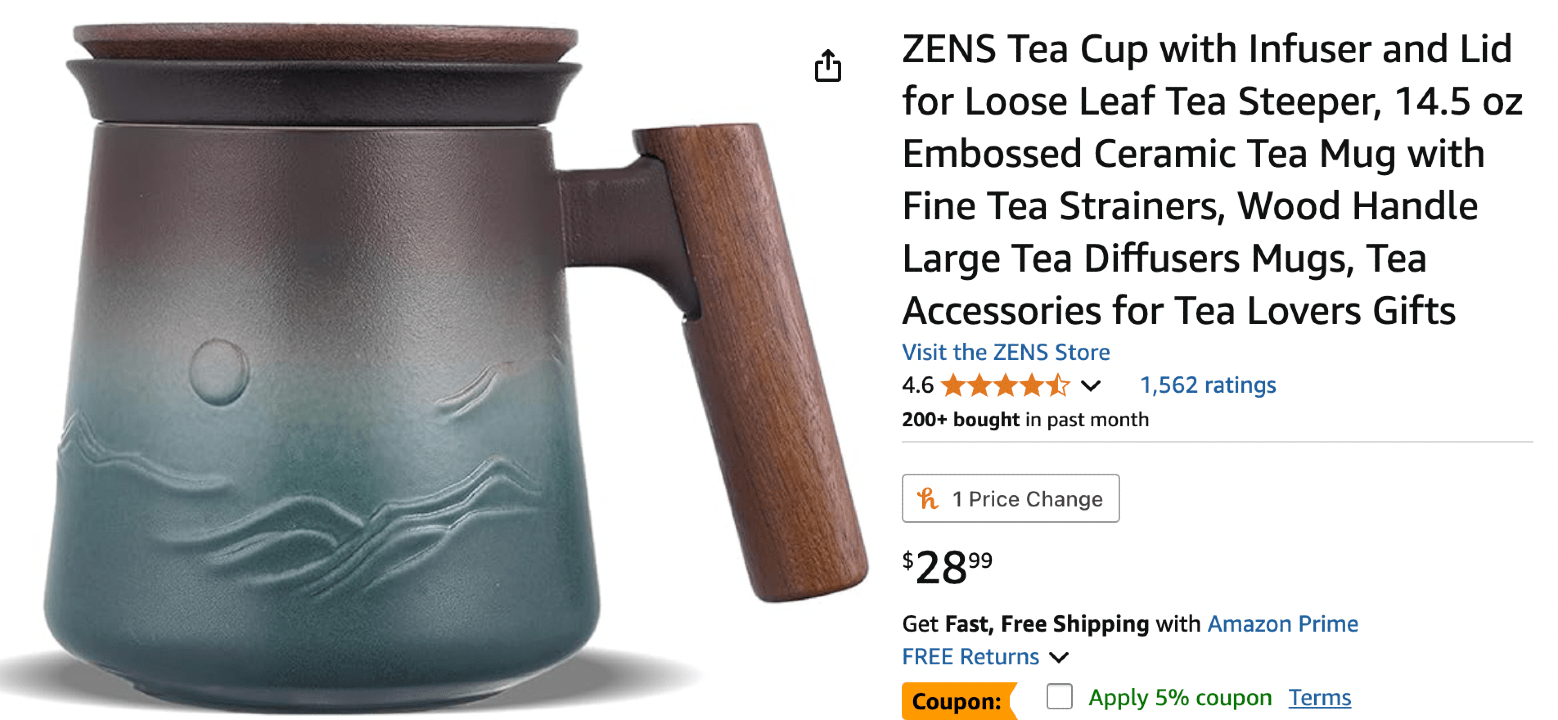Click the ZENS Tea Cup product title
1558x720 pixels.
pyautogui.click(x=1212, y=180)
